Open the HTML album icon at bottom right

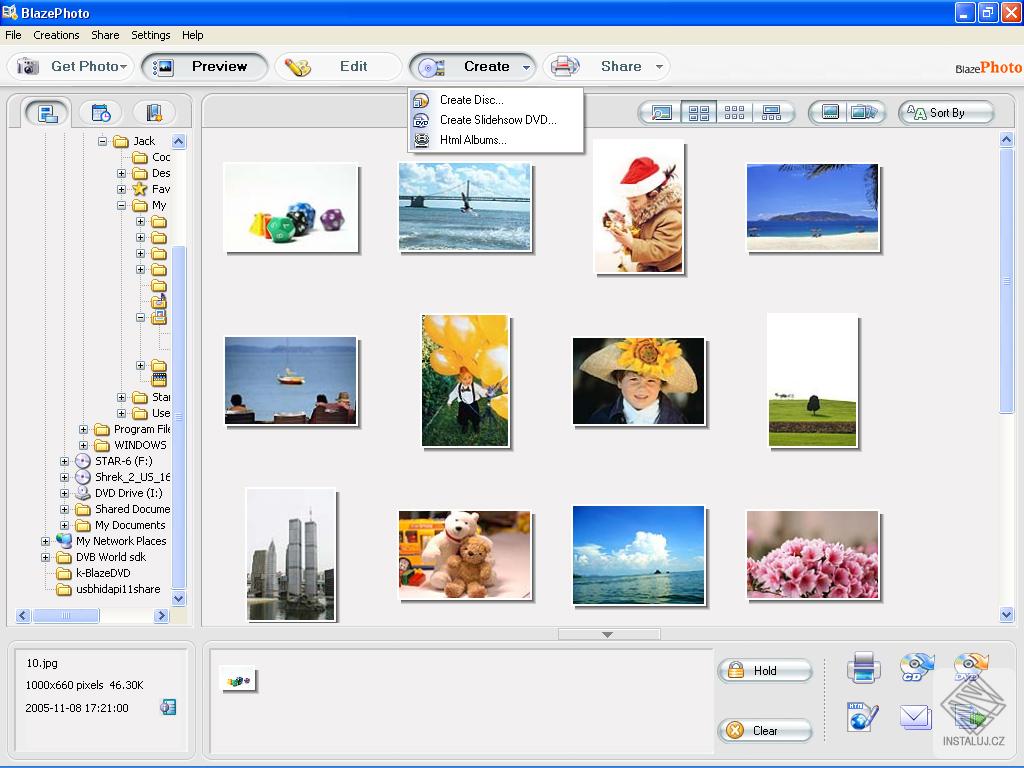point(861,716)
